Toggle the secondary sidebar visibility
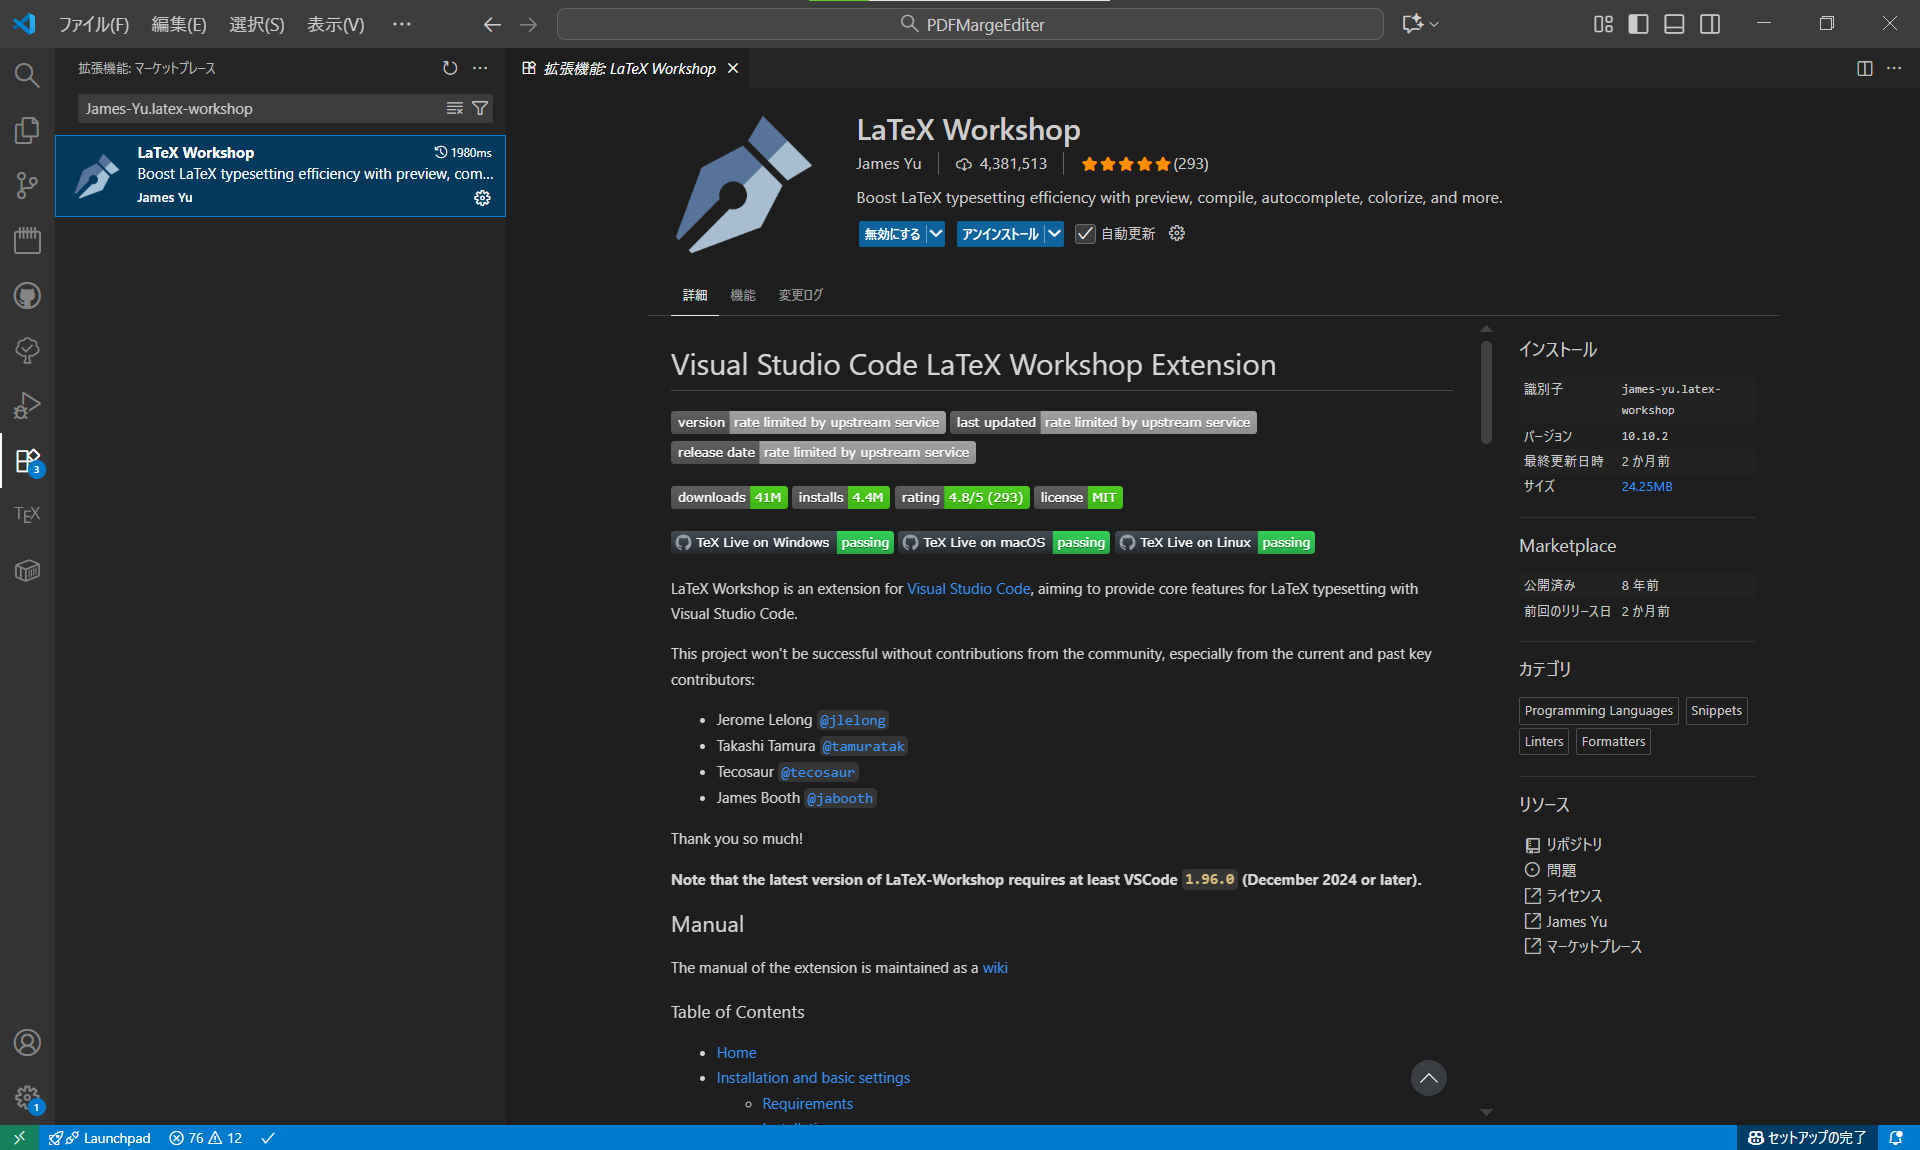1920x1150 pixels. [x=1710, y=24]
